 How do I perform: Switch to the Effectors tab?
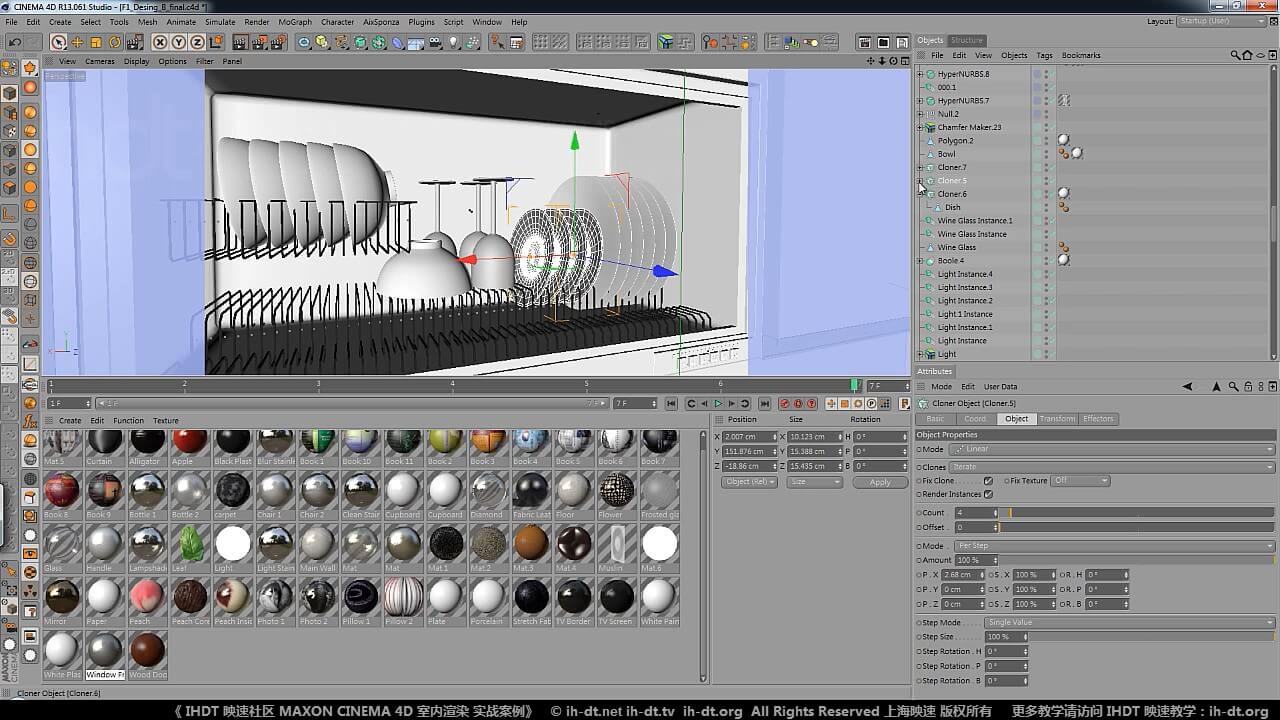tap(1098, 419)
